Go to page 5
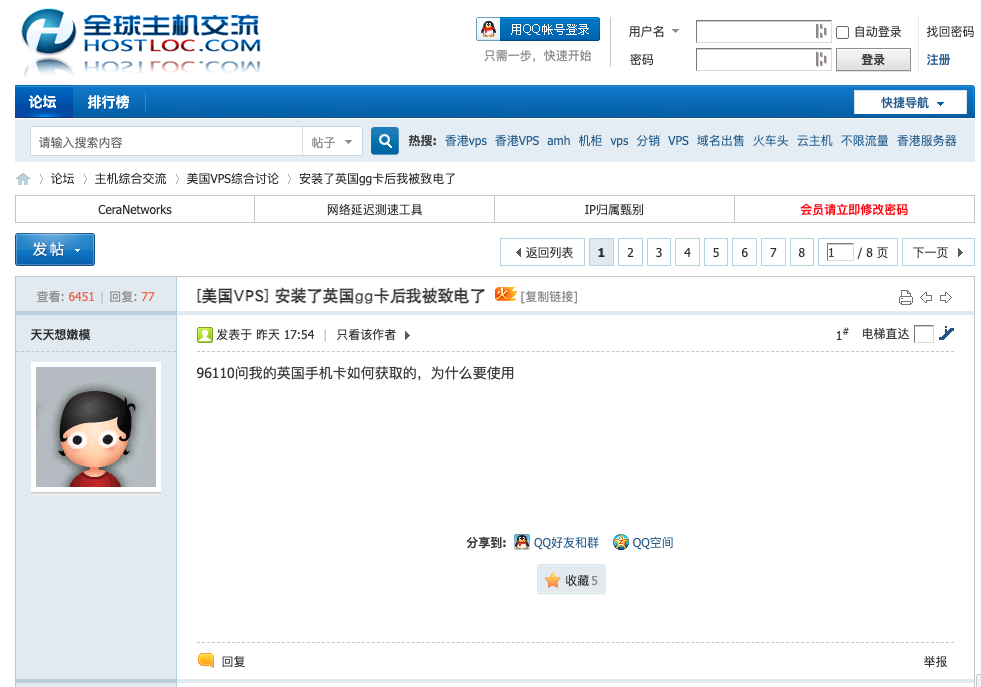The image size is (981, 687). tap(716, 252)
